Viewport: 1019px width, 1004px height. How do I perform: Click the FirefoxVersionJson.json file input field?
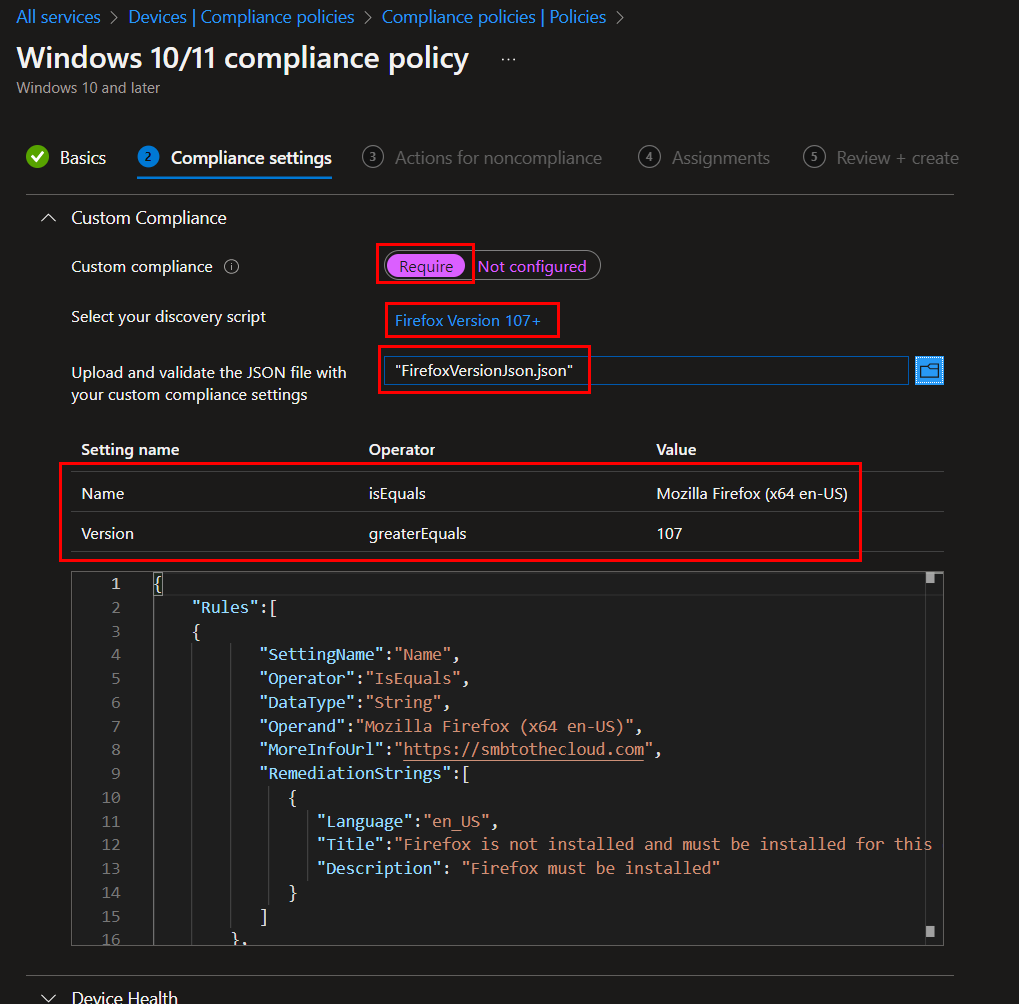645,371
